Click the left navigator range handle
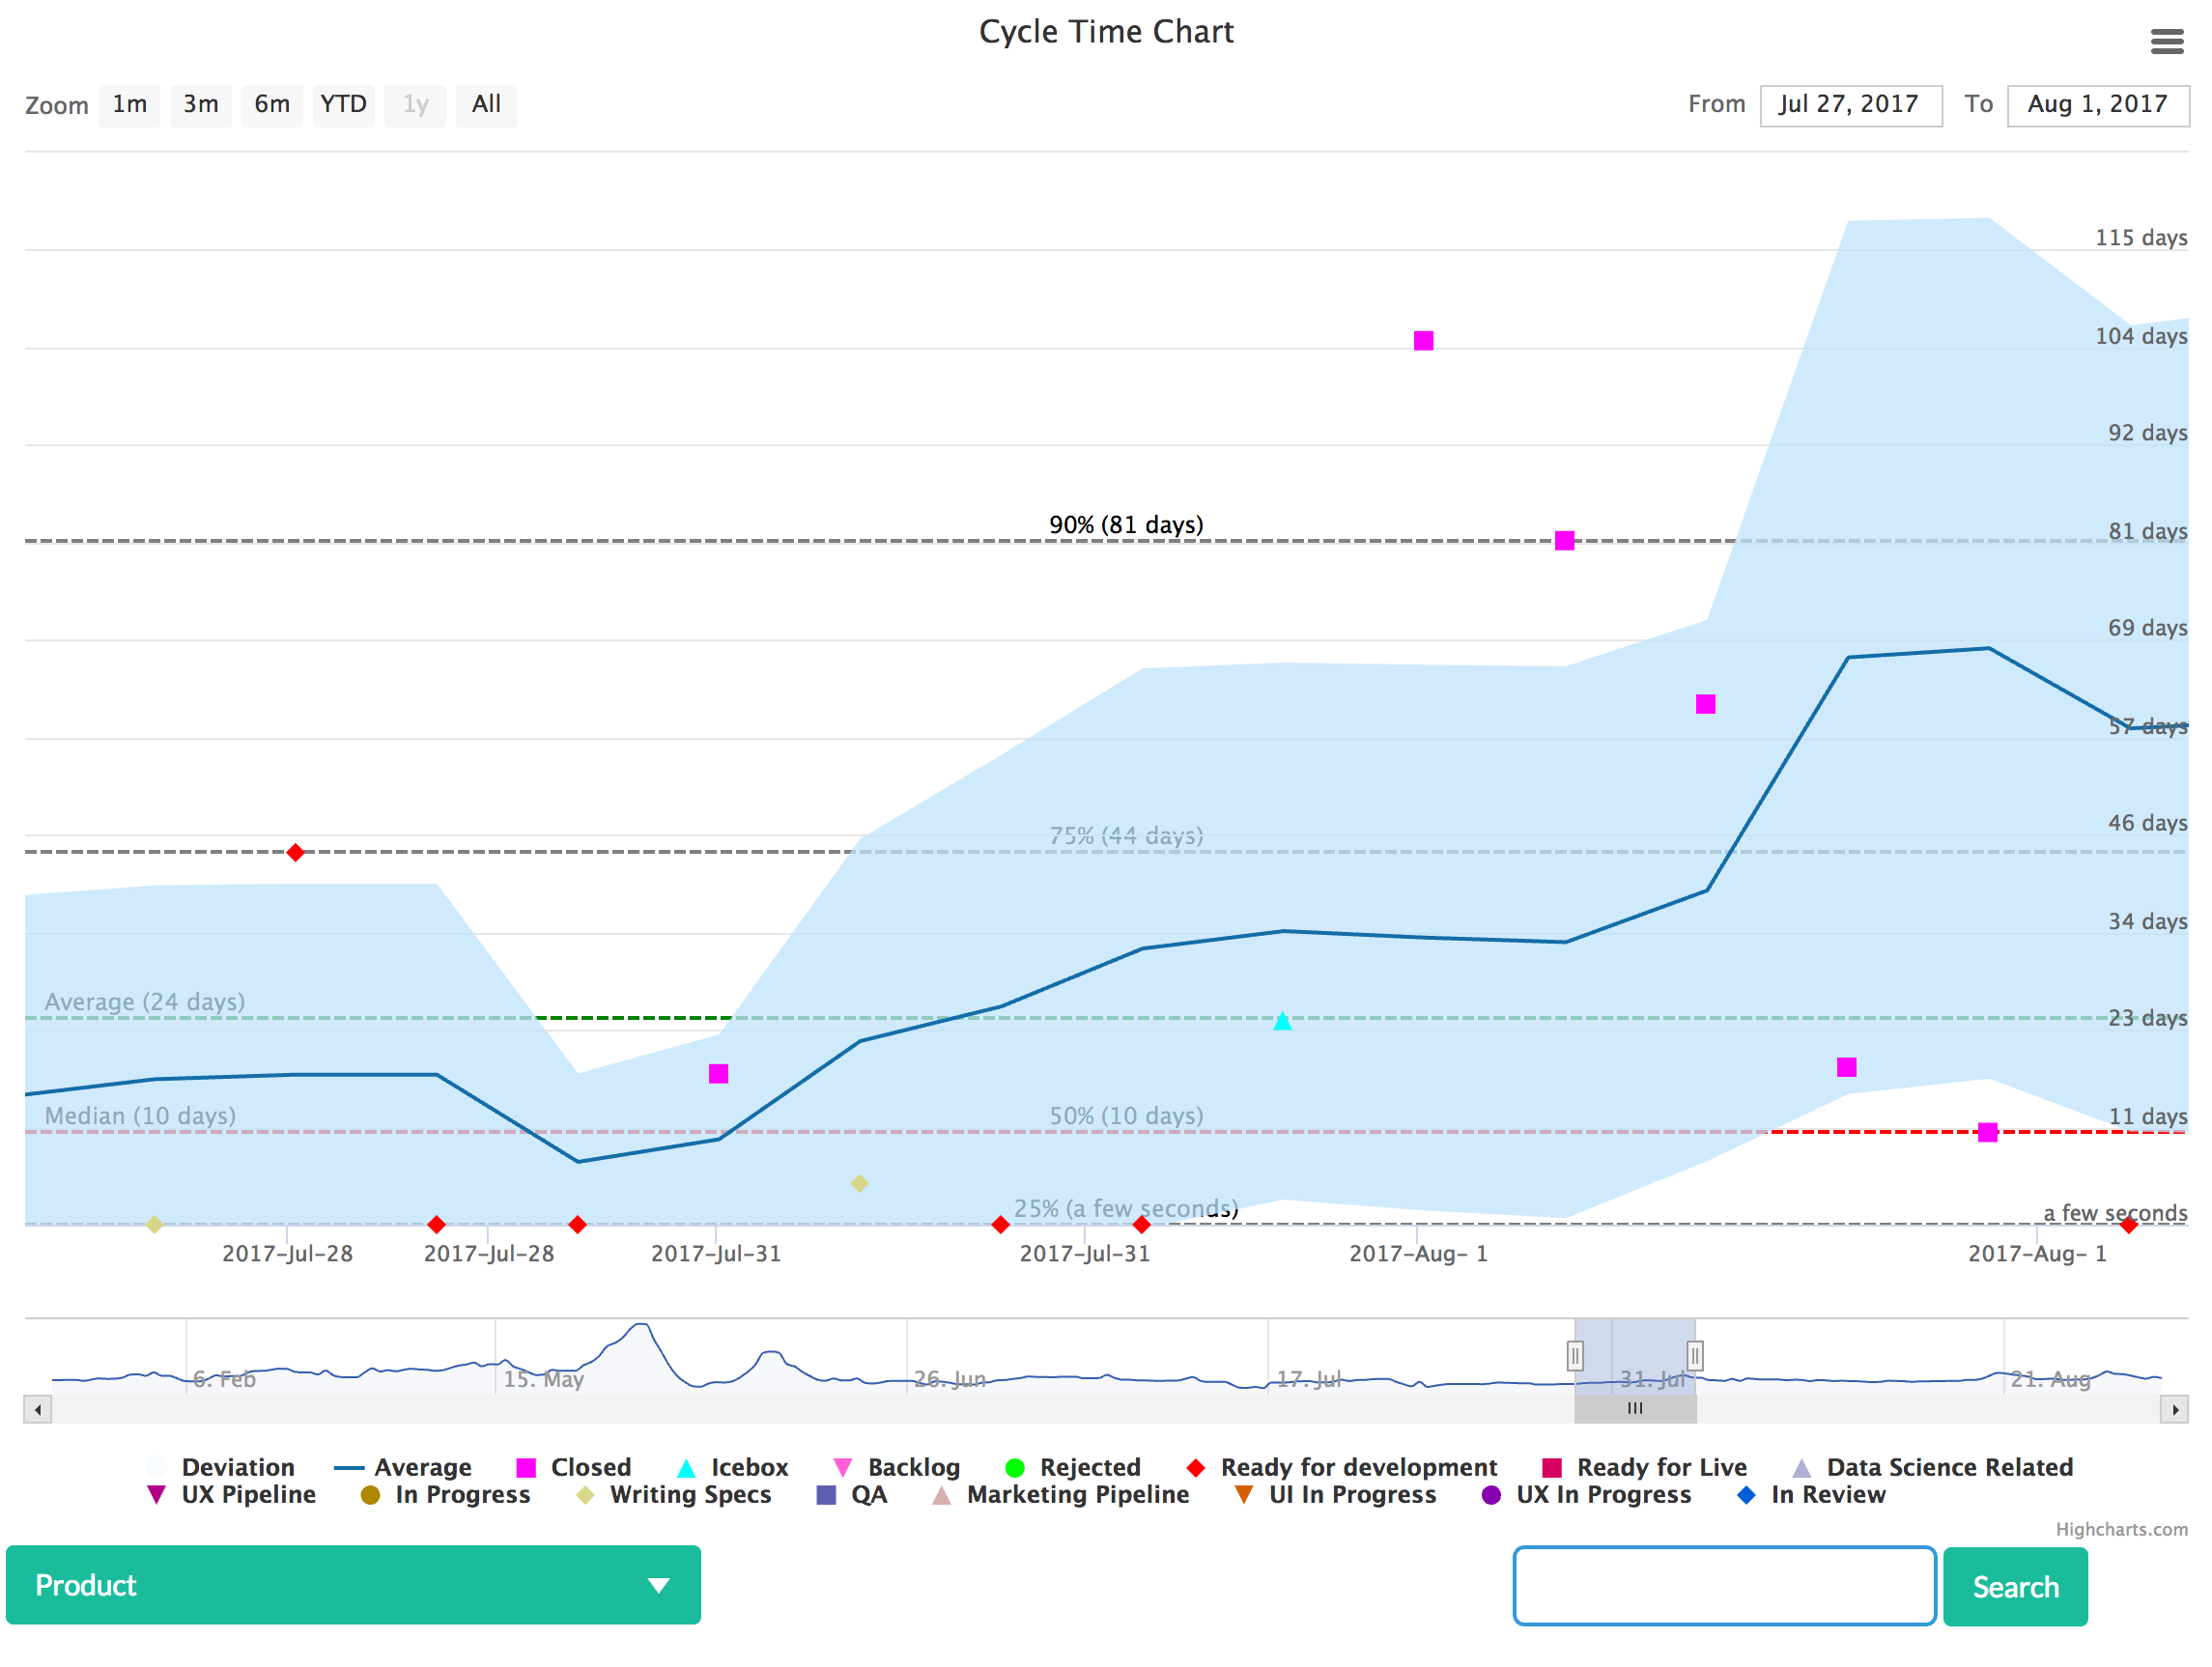This screenshot has height=1667, width=2212. coord(1575,1356)
